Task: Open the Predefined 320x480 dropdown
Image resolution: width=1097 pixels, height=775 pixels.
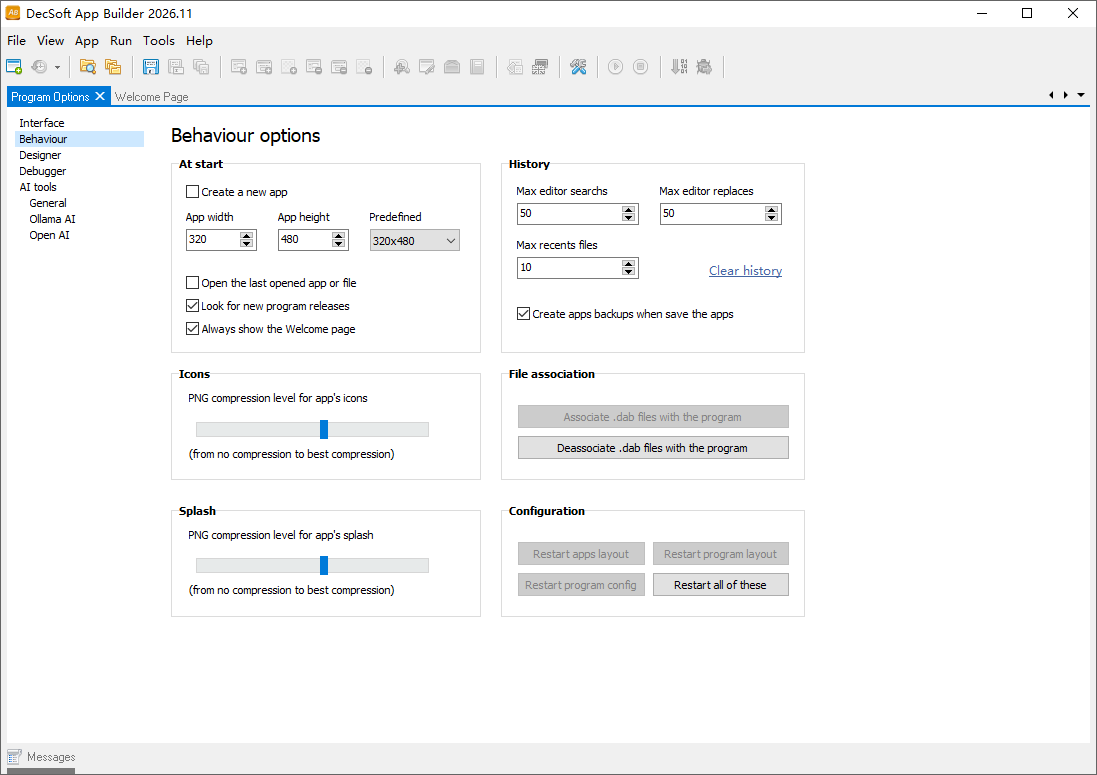Action: click(414, 241)
